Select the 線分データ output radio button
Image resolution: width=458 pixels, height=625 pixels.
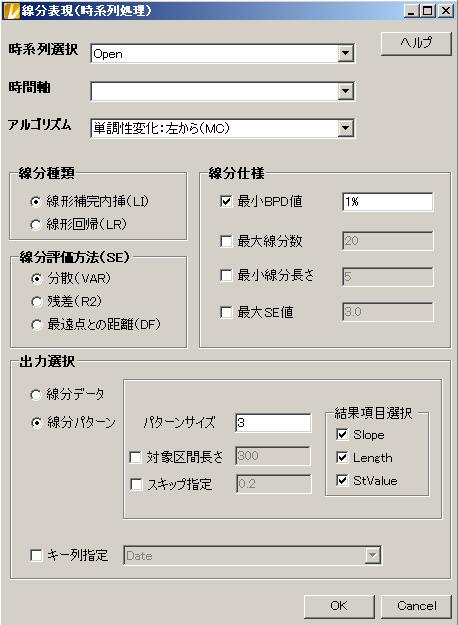(x=36, y=395)
